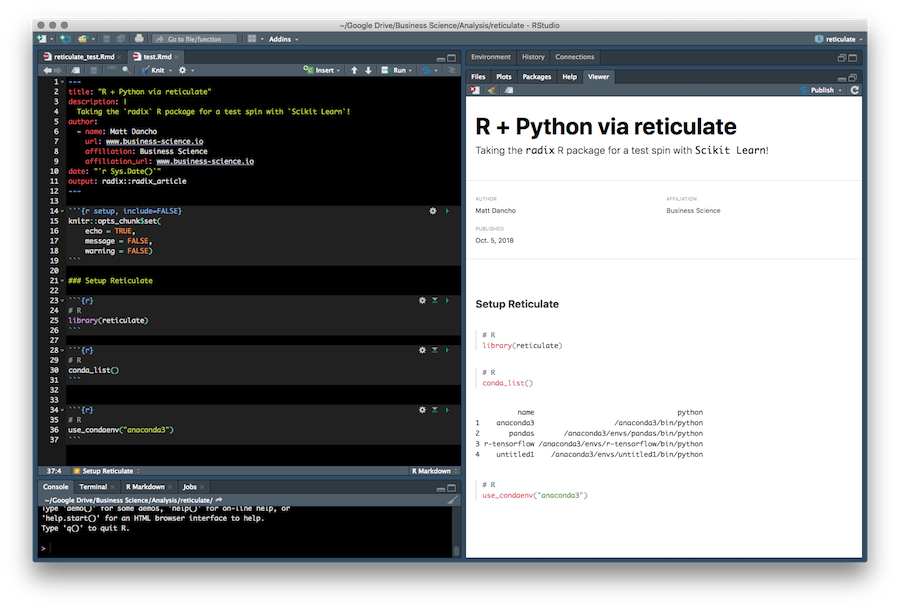Image resolution: width=900 pixels, height=609 pixels.
Task: Show document in new window icon
Action: point(75,70)
